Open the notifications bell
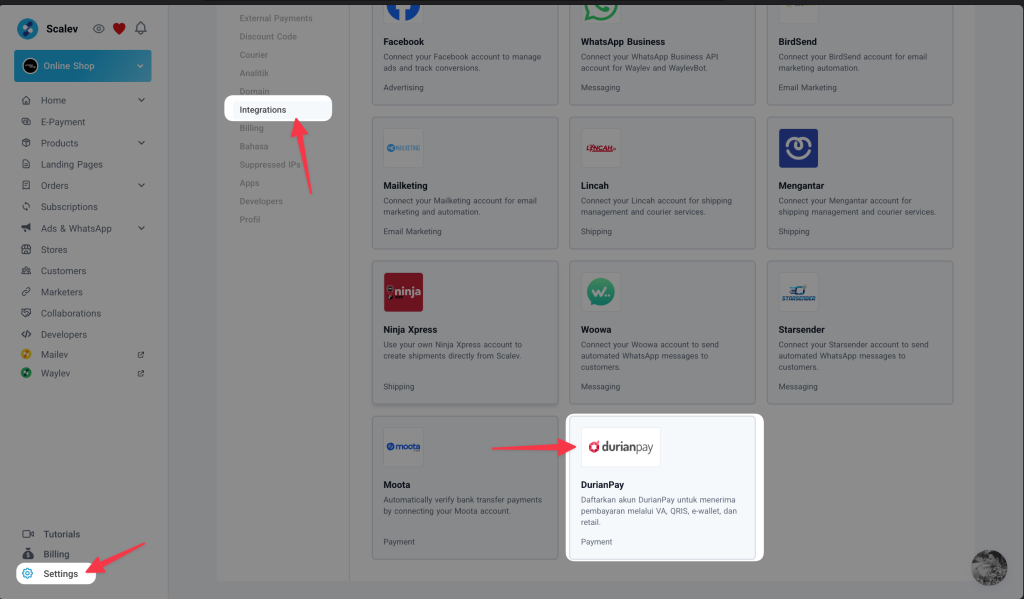 click(x=140, y=28)
